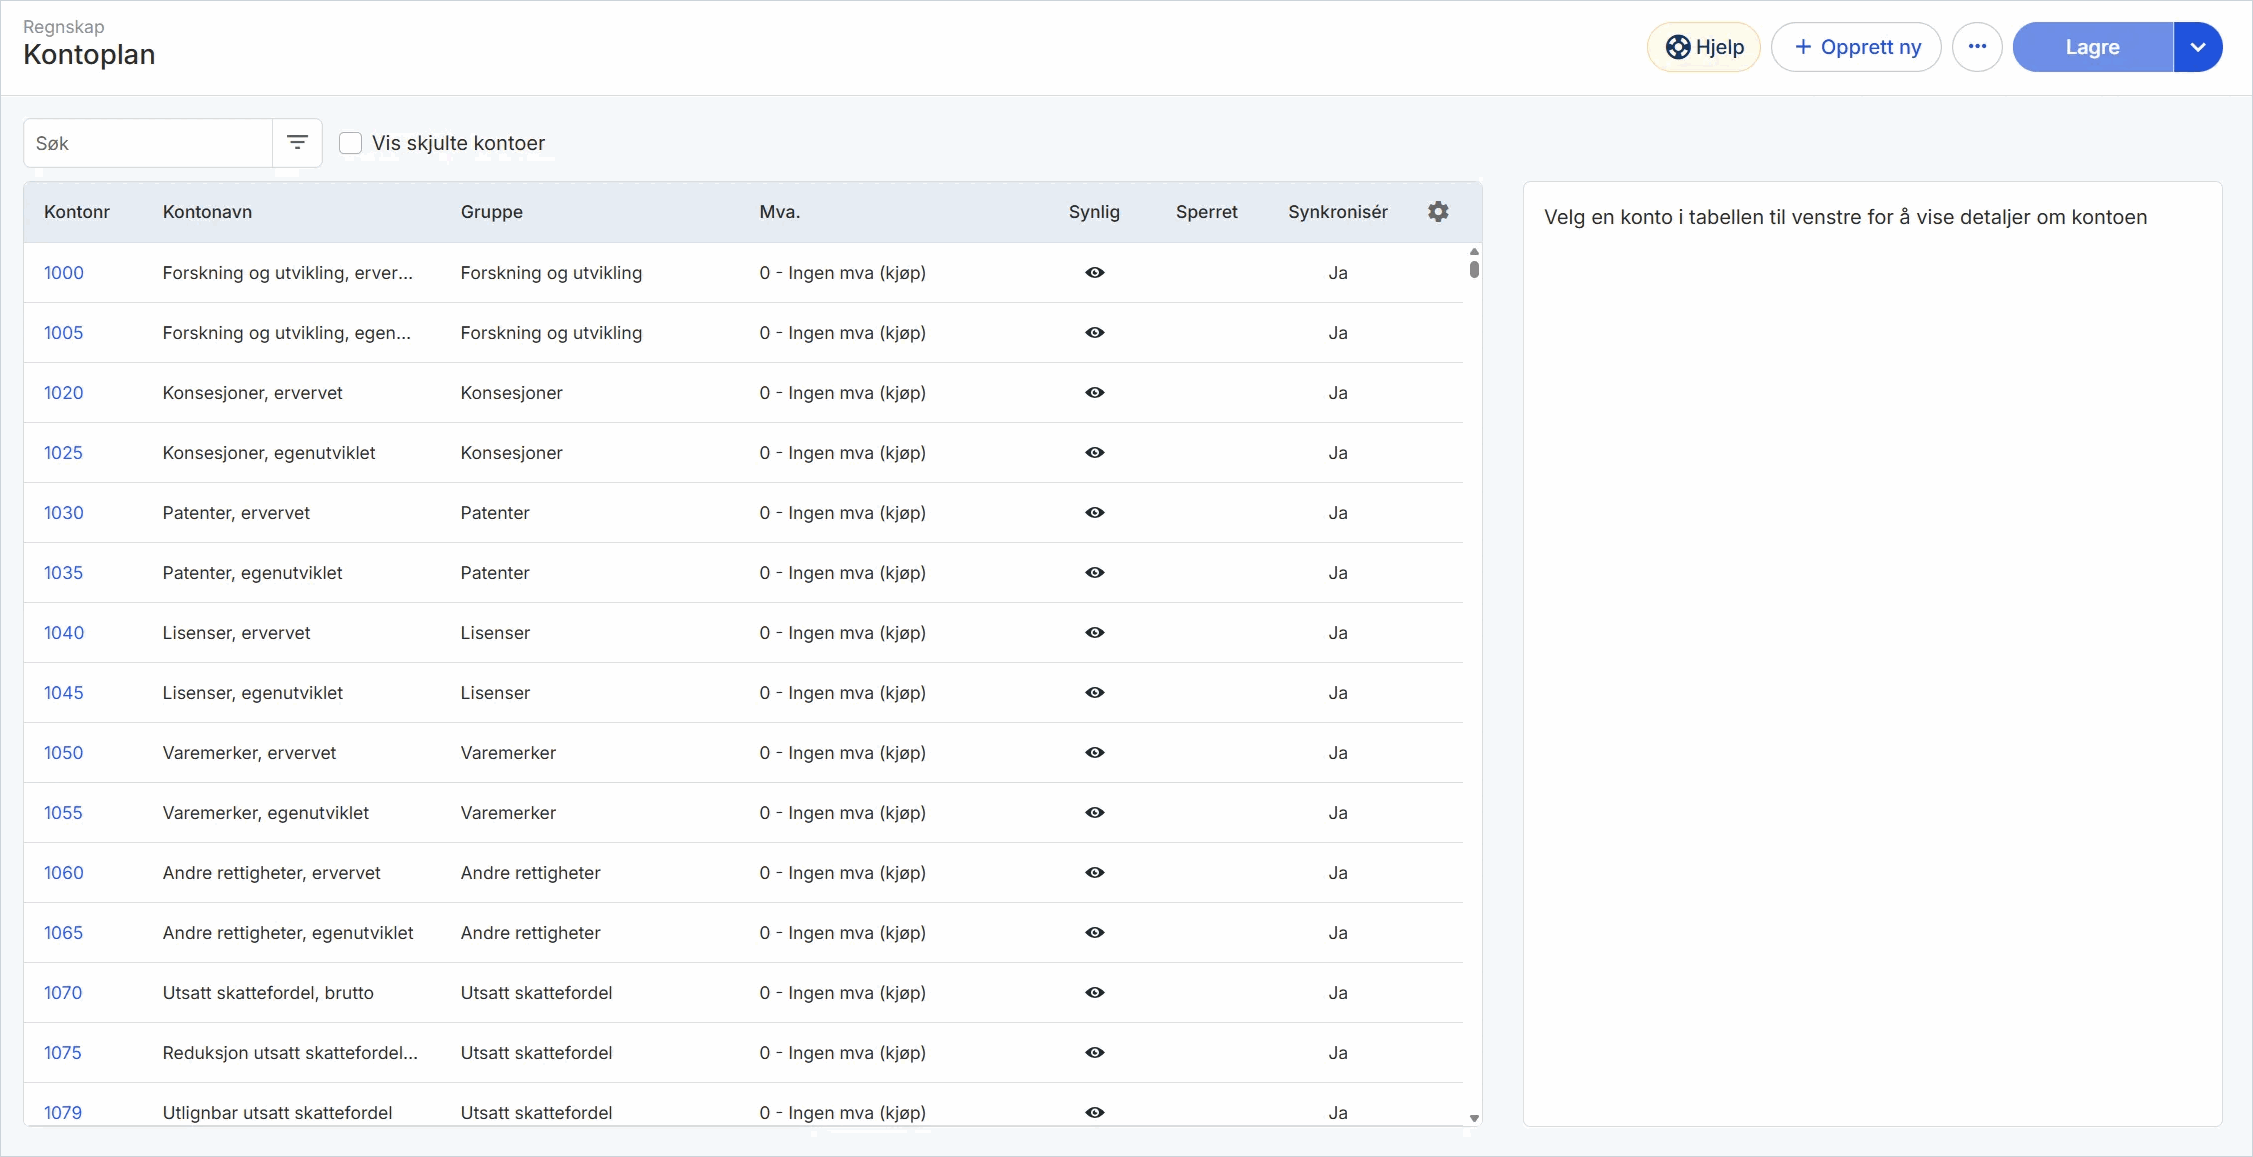Click the three-dots more options button
The height and width of the screenshot is (1157, 2253).
1977,47
